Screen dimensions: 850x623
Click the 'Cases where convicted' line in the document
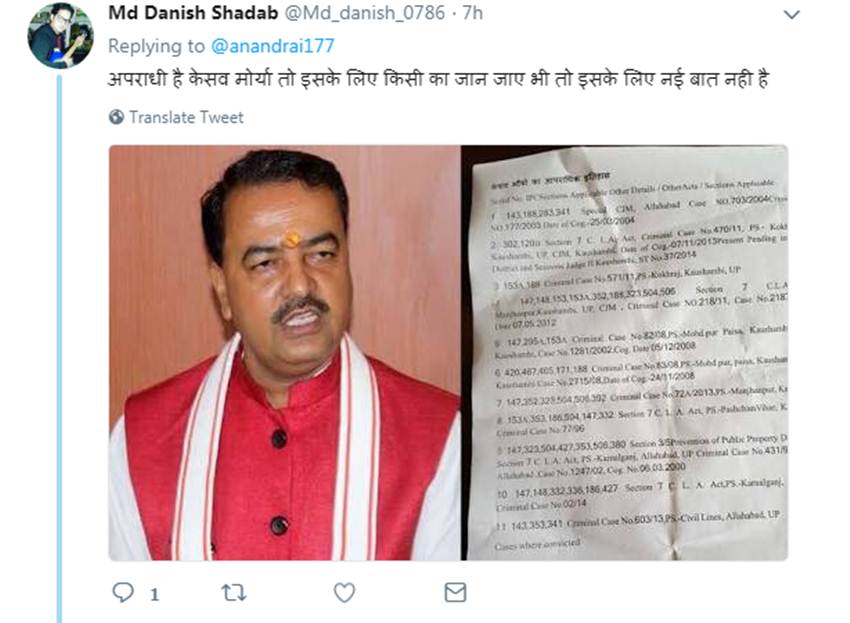(x=537, y=544)
